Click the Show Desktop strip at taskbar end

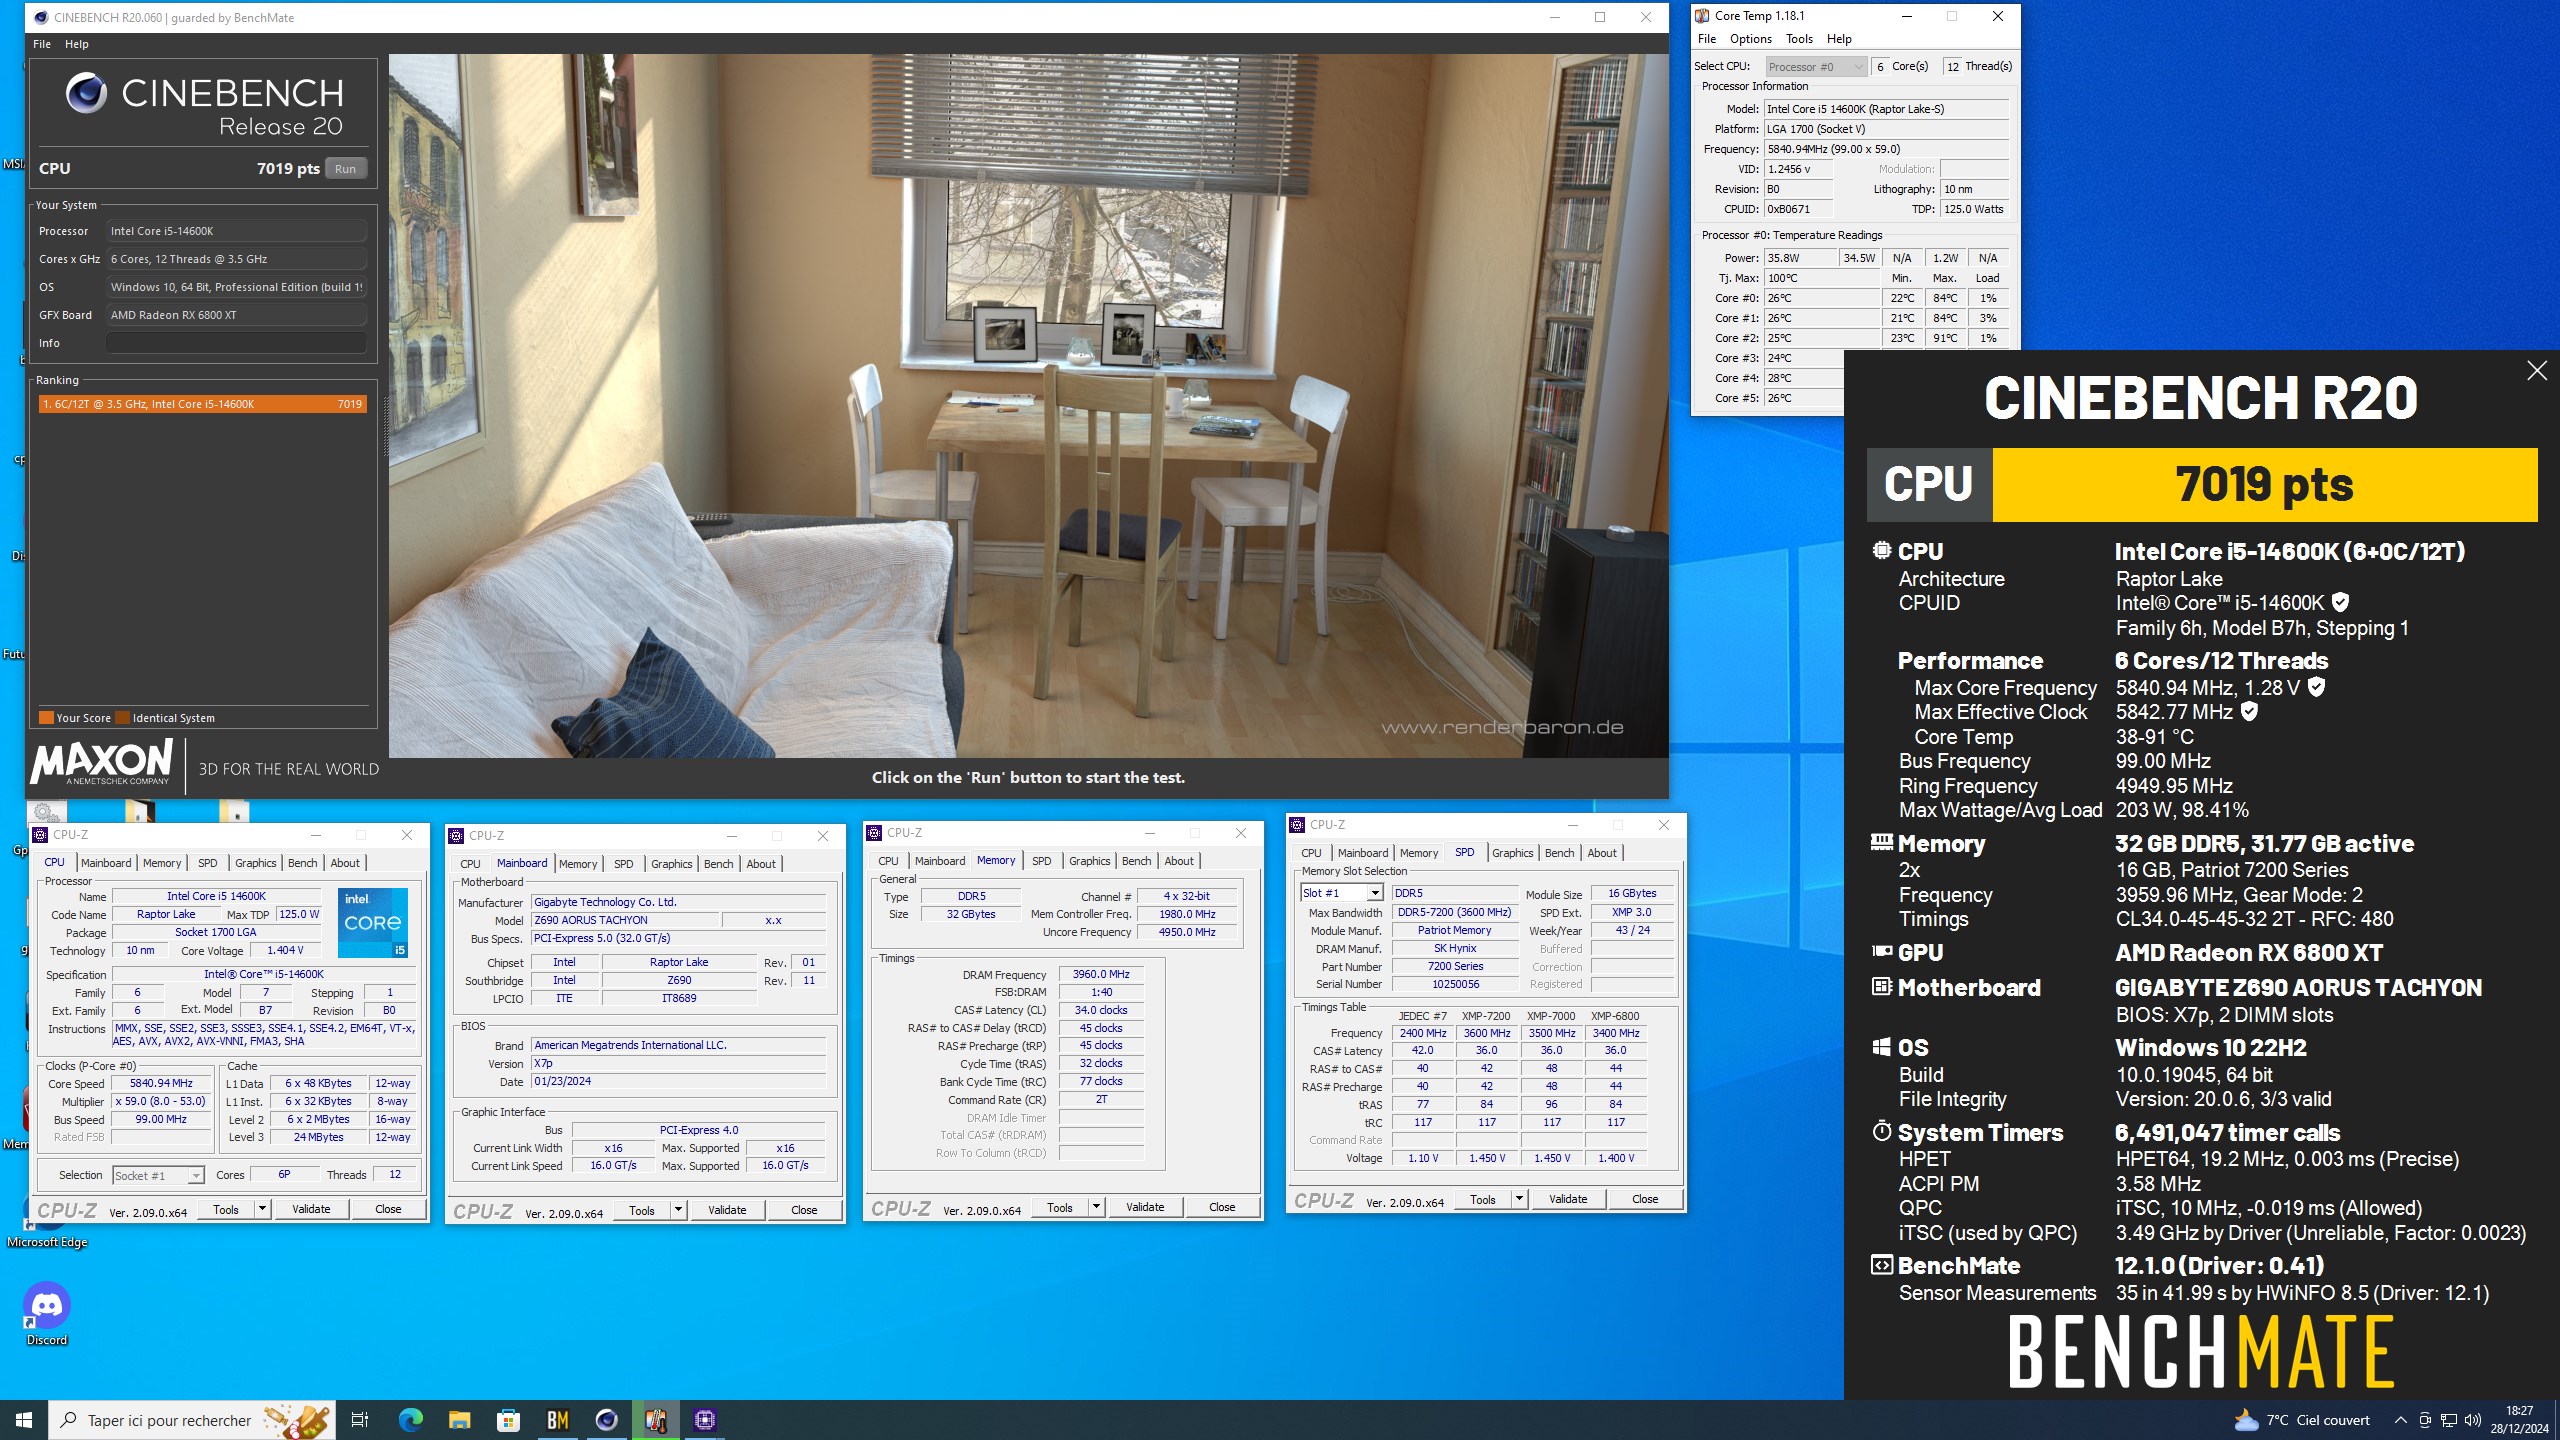click(x=2556, y=1420)
